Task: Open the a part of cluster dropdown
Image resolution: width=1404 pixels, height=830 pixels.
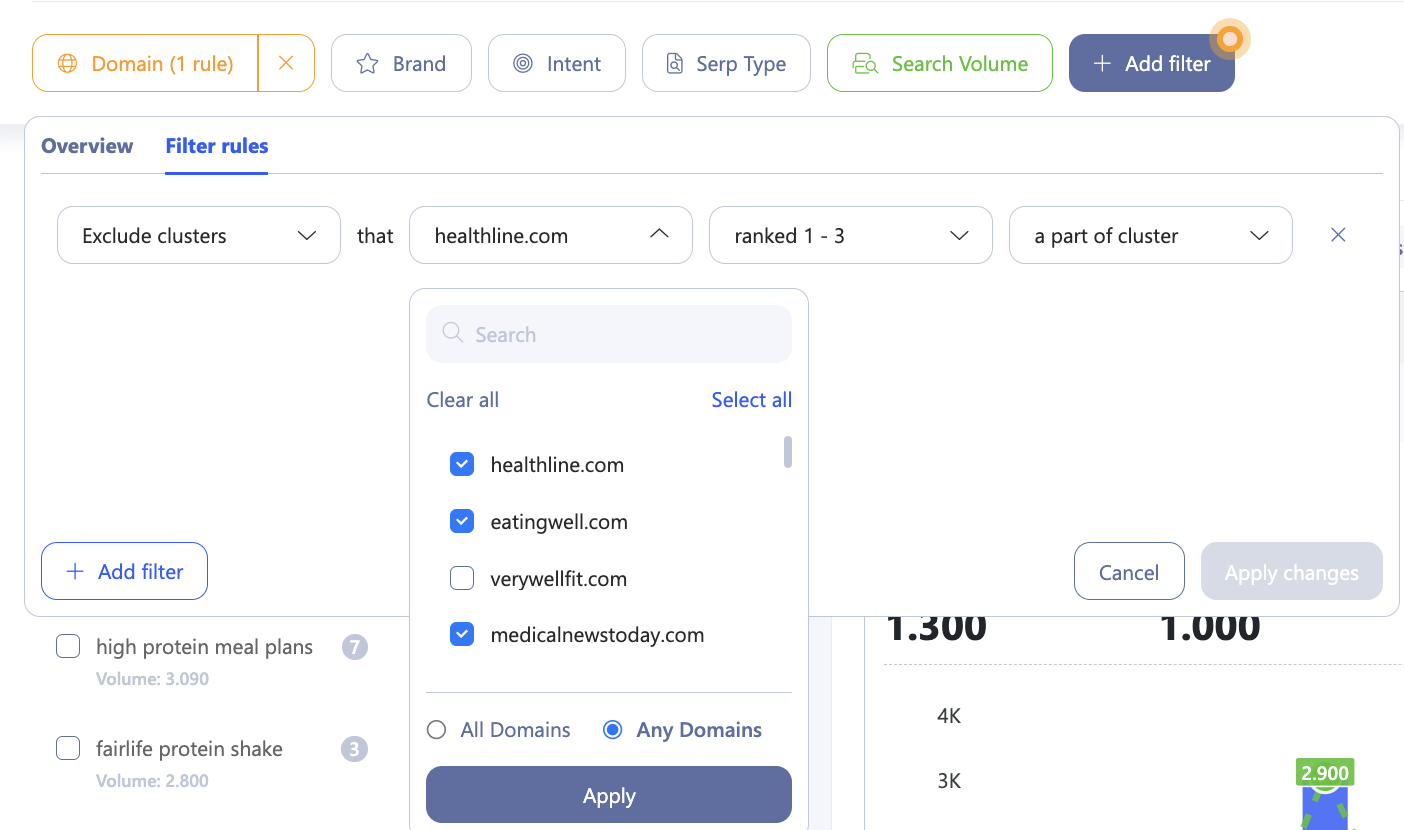Action: coord(1150,236)
